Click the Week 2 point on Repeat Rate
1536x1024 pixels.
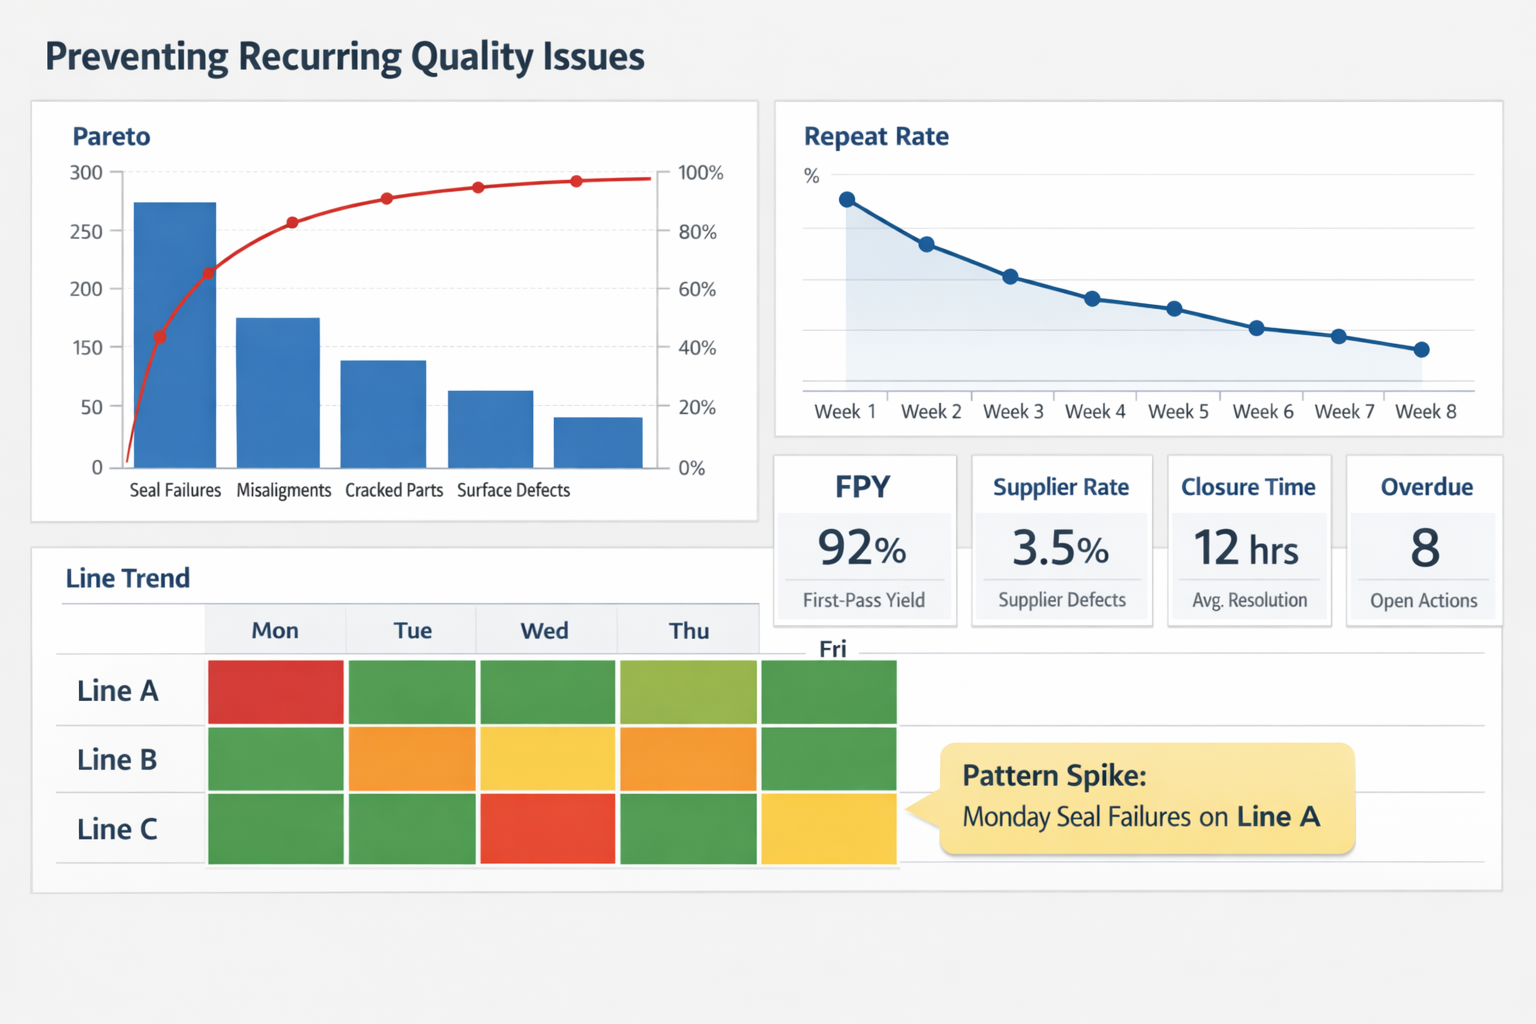click(927, 244)
